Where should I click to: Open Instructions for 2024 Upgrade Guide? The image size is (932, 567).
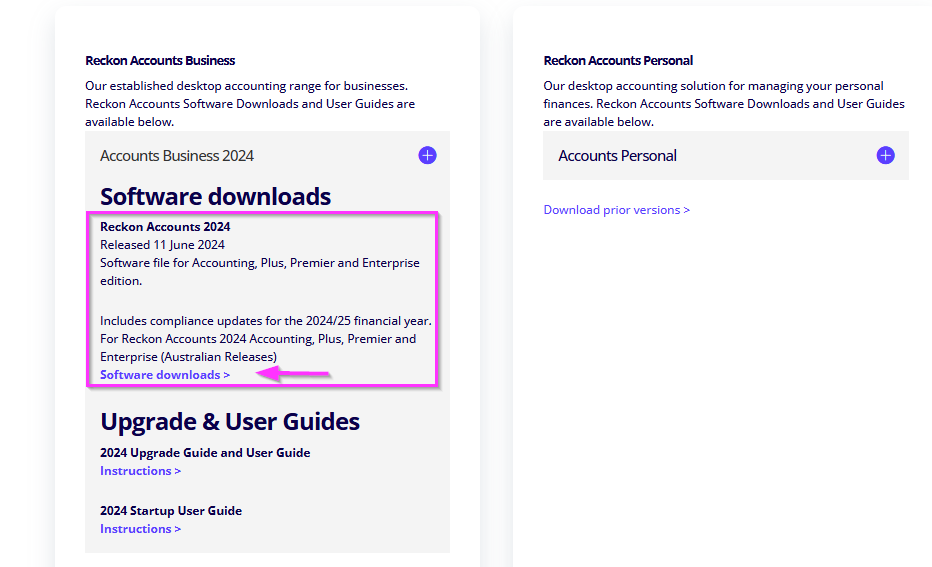point(140,471)
